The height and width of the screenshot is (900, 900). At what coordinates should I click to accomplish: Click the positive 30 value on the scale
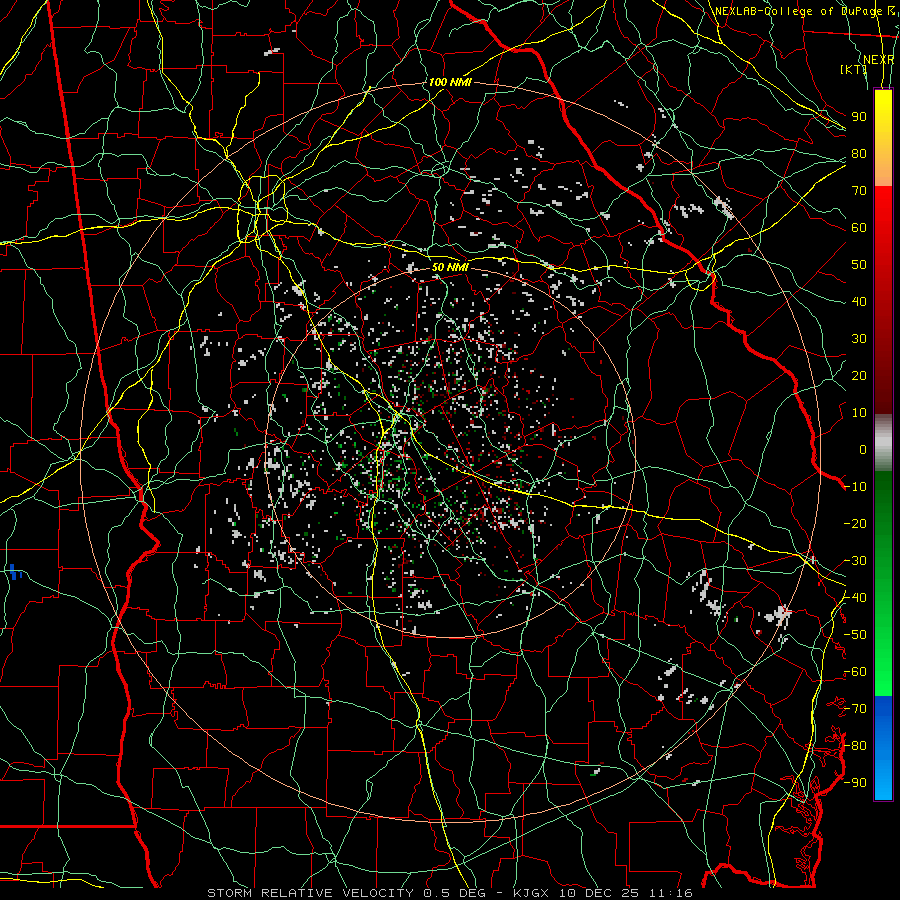[x=859, y=338]
